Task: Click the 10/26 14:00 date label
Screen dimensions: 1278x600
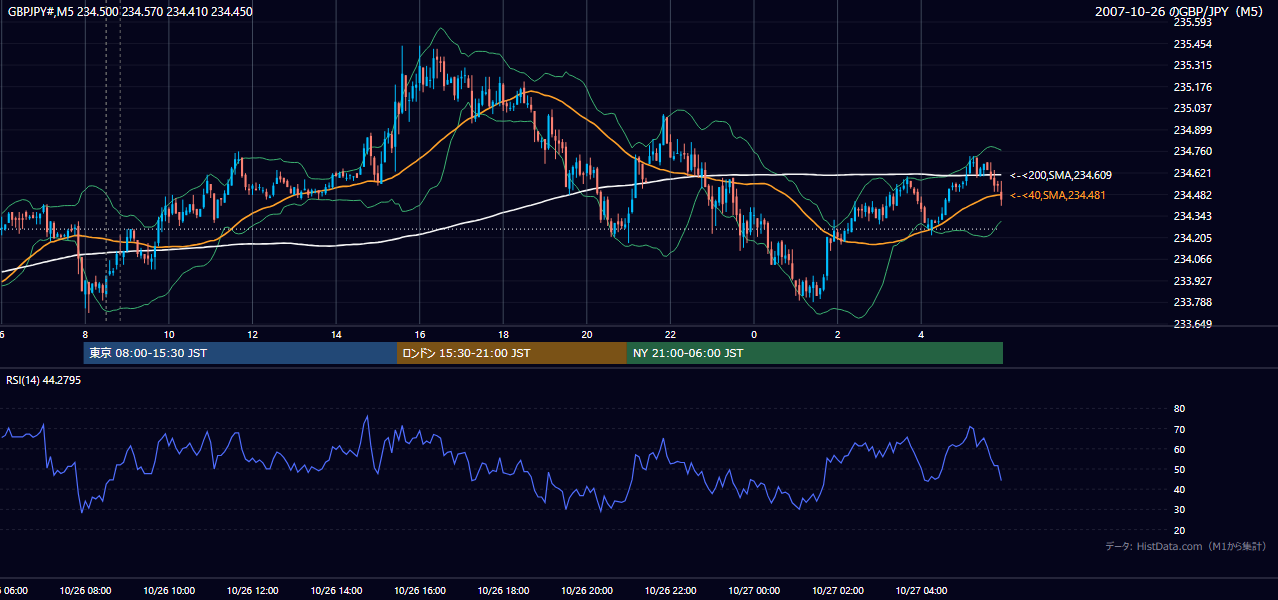Action: (x=336, y=591)
